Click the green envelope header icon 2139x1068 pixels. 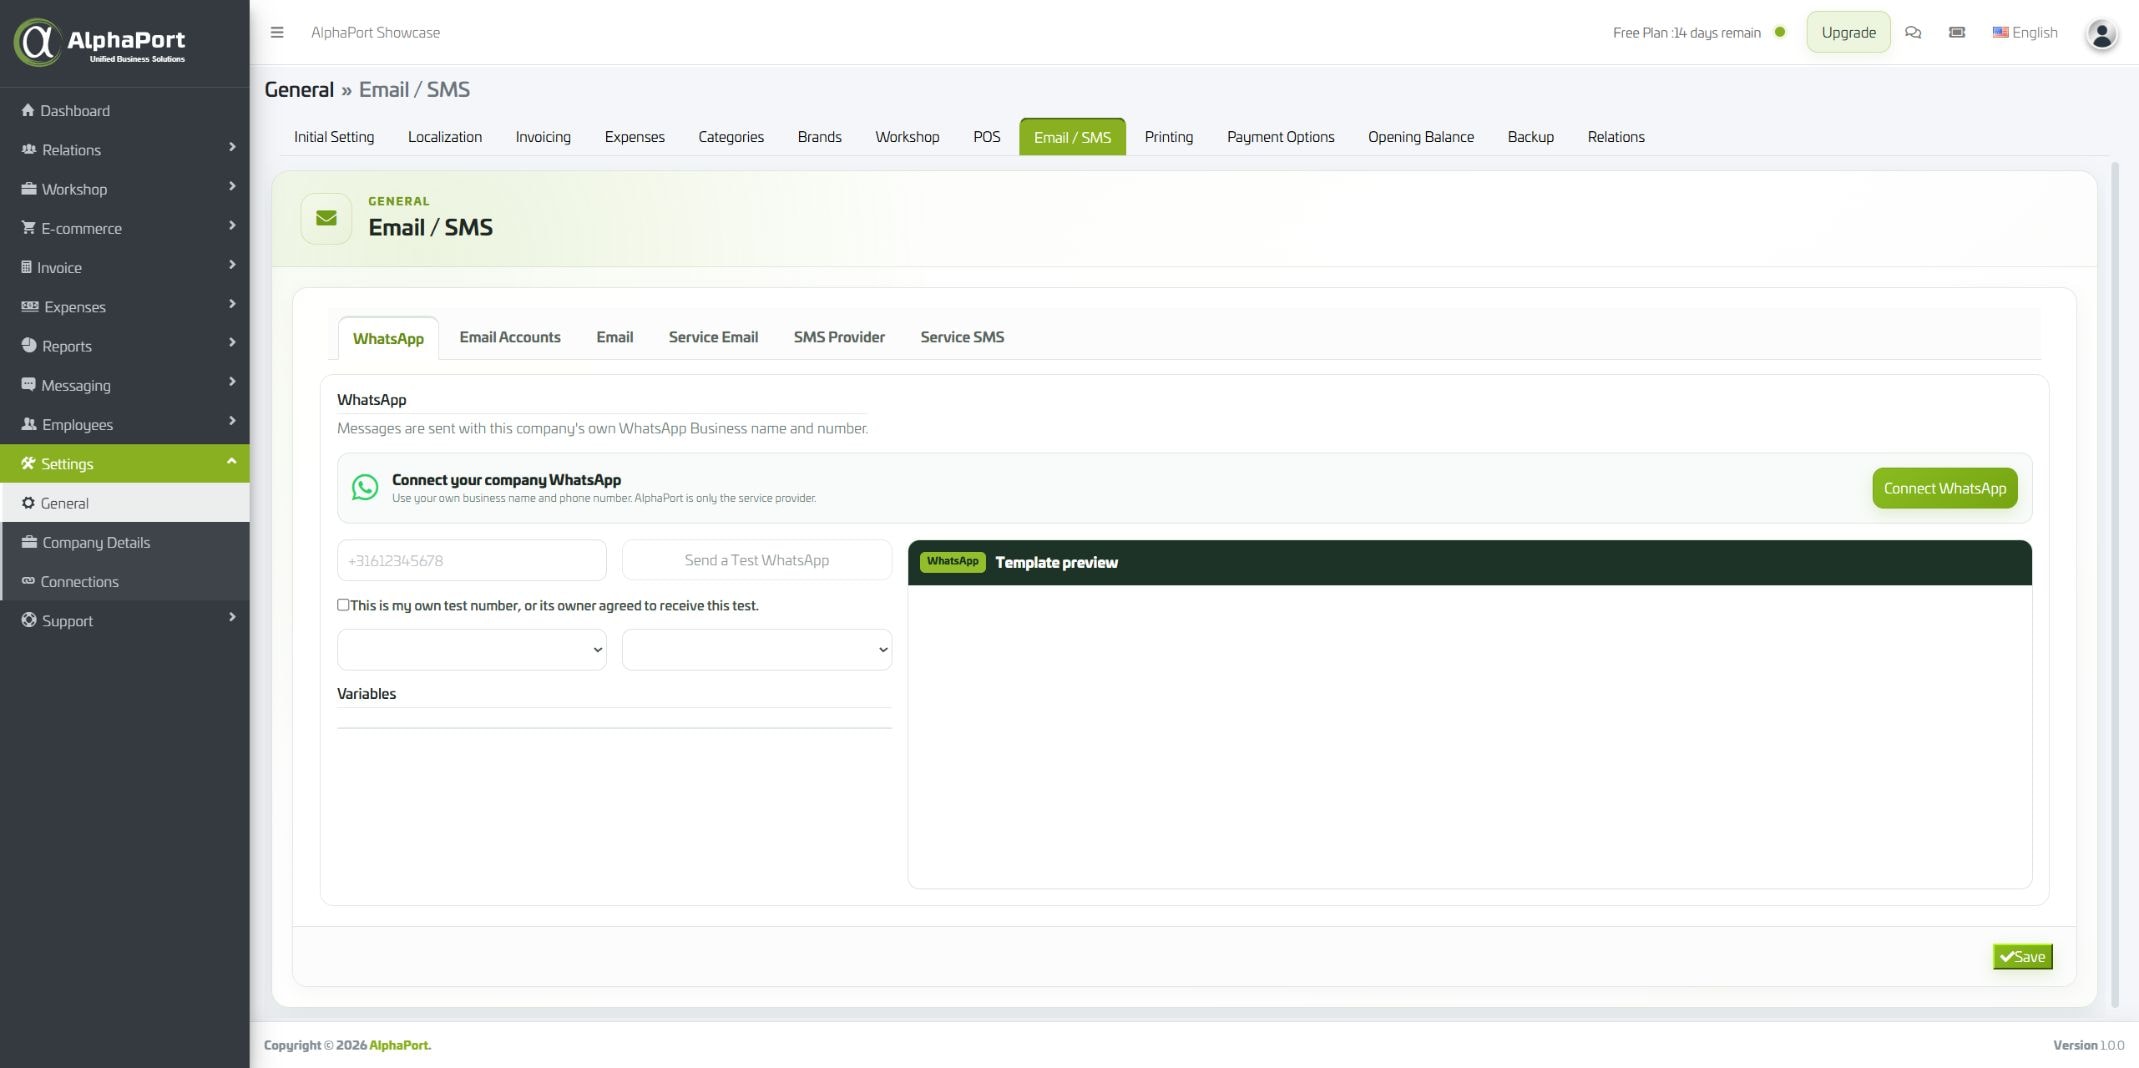pyautogui.click(x=326, y=218)
